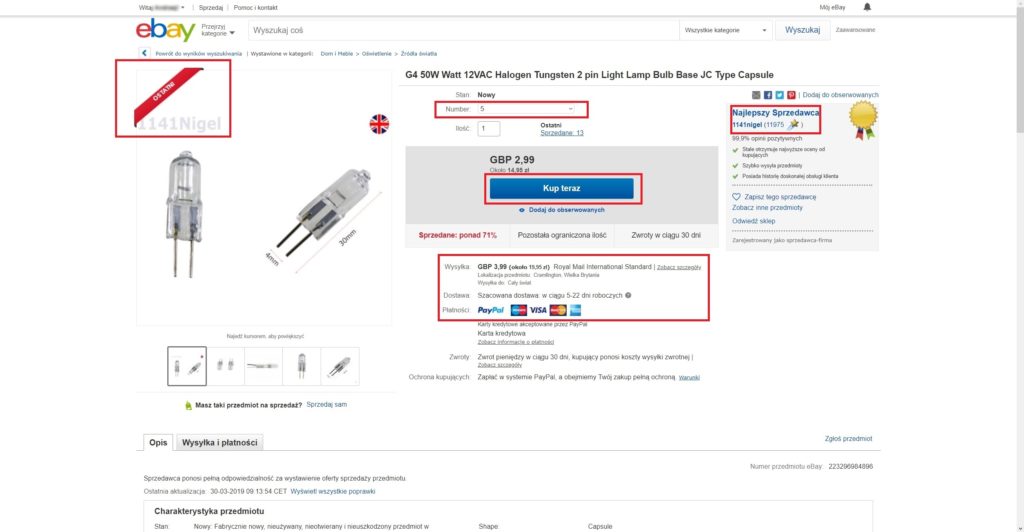The image size is (1024, 532).
Task: Select the Opis tab
Action: click(158, 442)
